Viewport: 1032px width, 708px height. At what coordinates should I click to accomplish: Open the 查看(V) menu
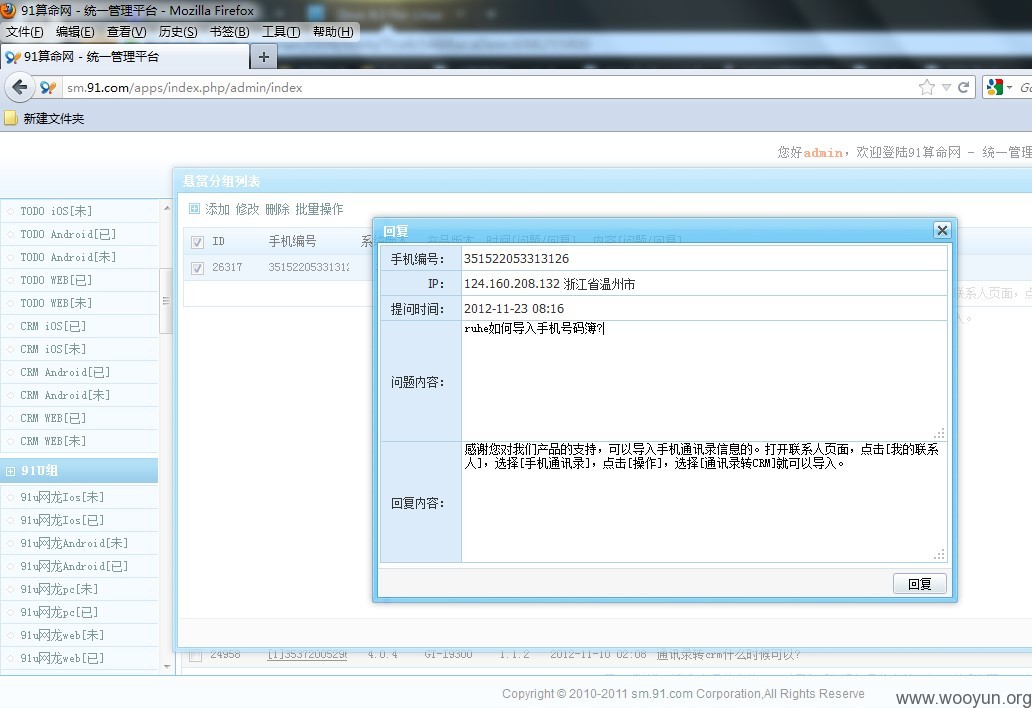click(126, 32)
